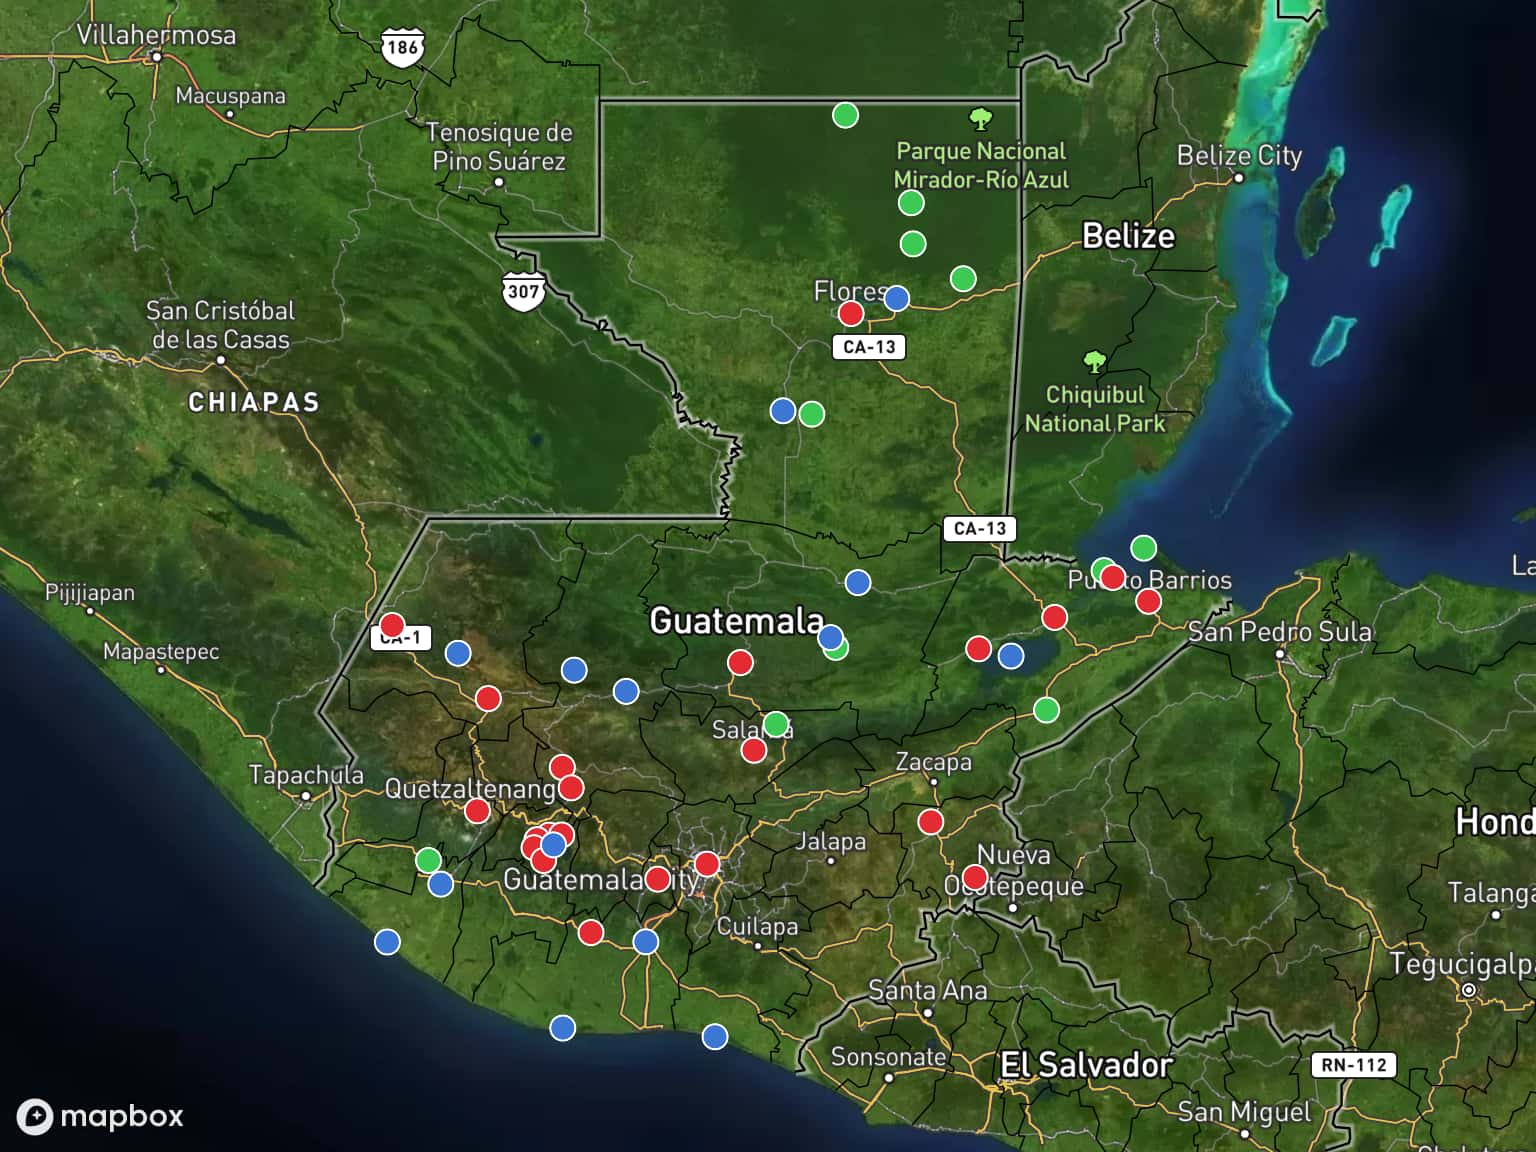This screenshot has height=1152, width=1536.
Task: Click the RN-112 highway shield
Action: tap(1354, 1065)
